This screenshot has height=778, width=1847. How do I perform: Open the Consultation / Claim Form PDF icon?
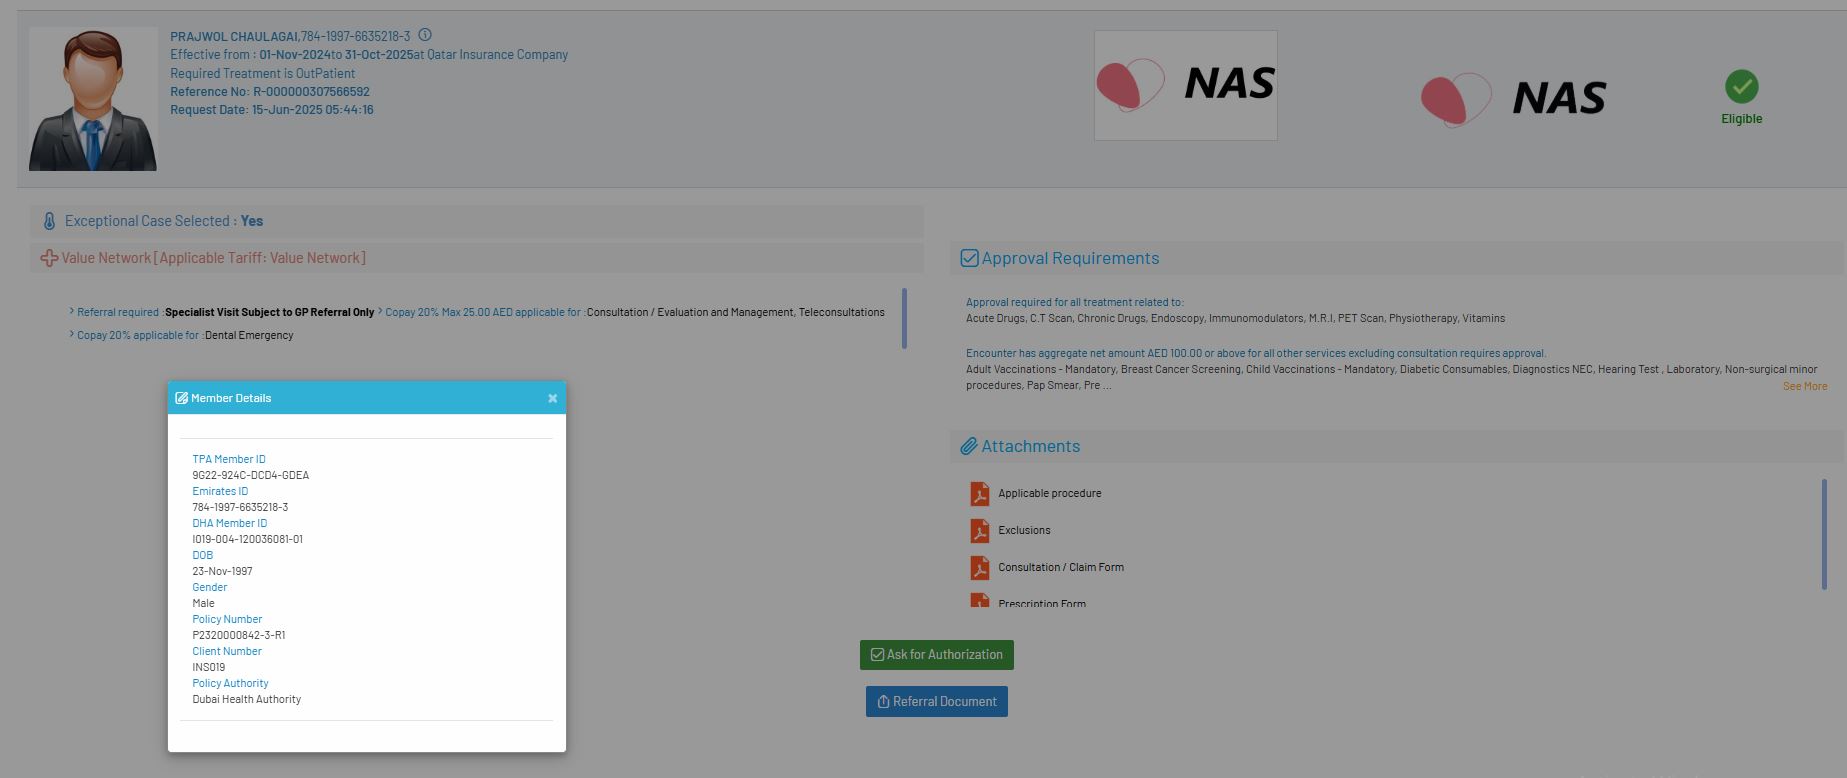point(979,568)
